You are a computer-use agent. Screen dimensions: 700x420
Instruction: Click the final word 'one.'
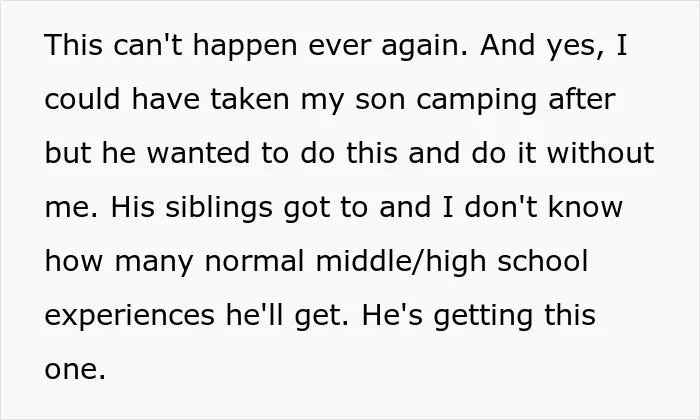pos(75,370)
